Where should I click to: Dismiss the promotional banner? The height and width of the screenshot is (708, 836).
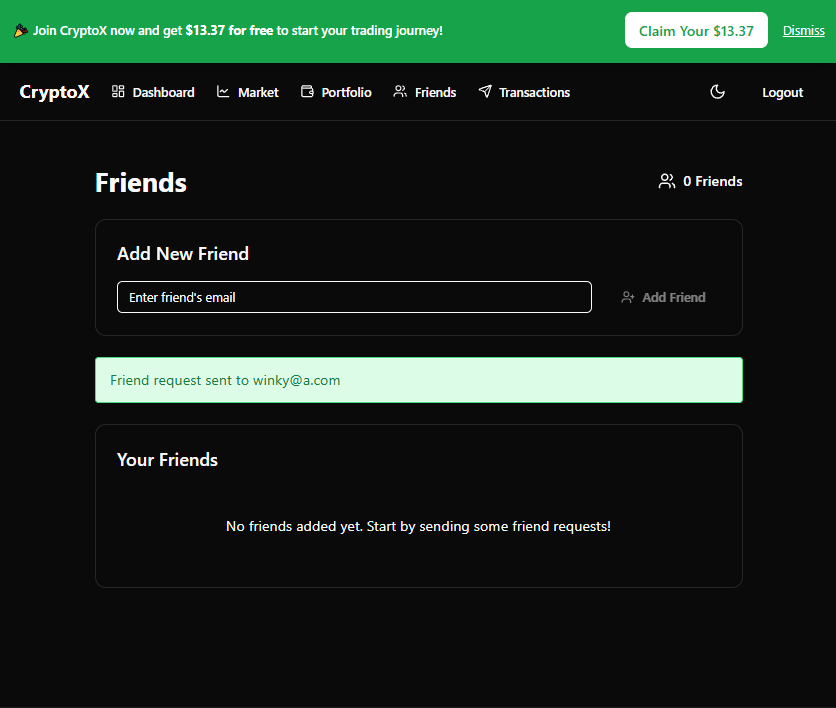click(803, 31)
